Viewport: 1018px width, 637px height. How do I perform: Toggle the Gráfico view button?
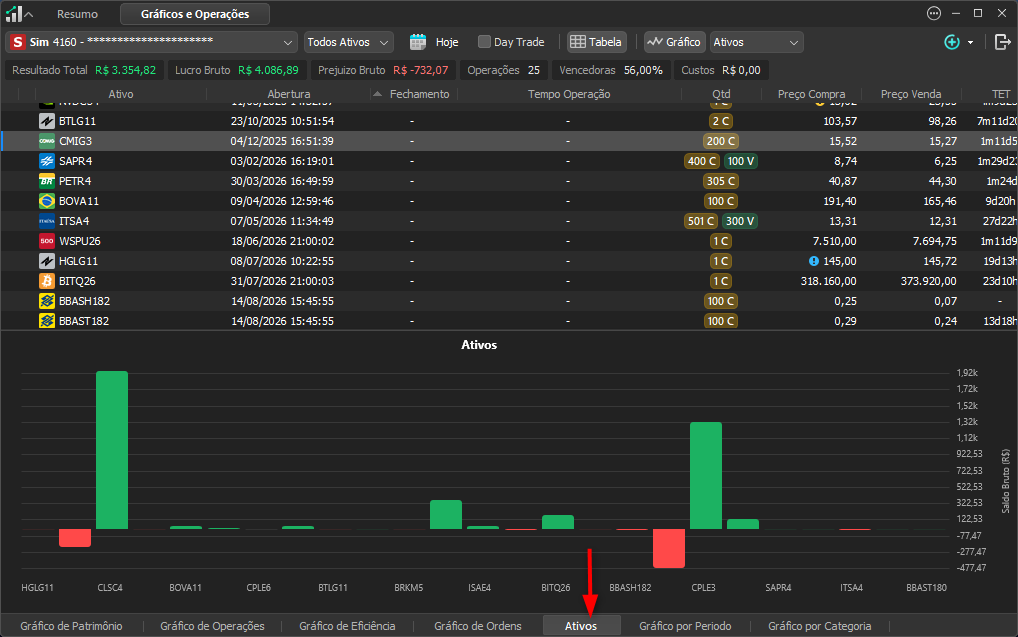[674, 42]
